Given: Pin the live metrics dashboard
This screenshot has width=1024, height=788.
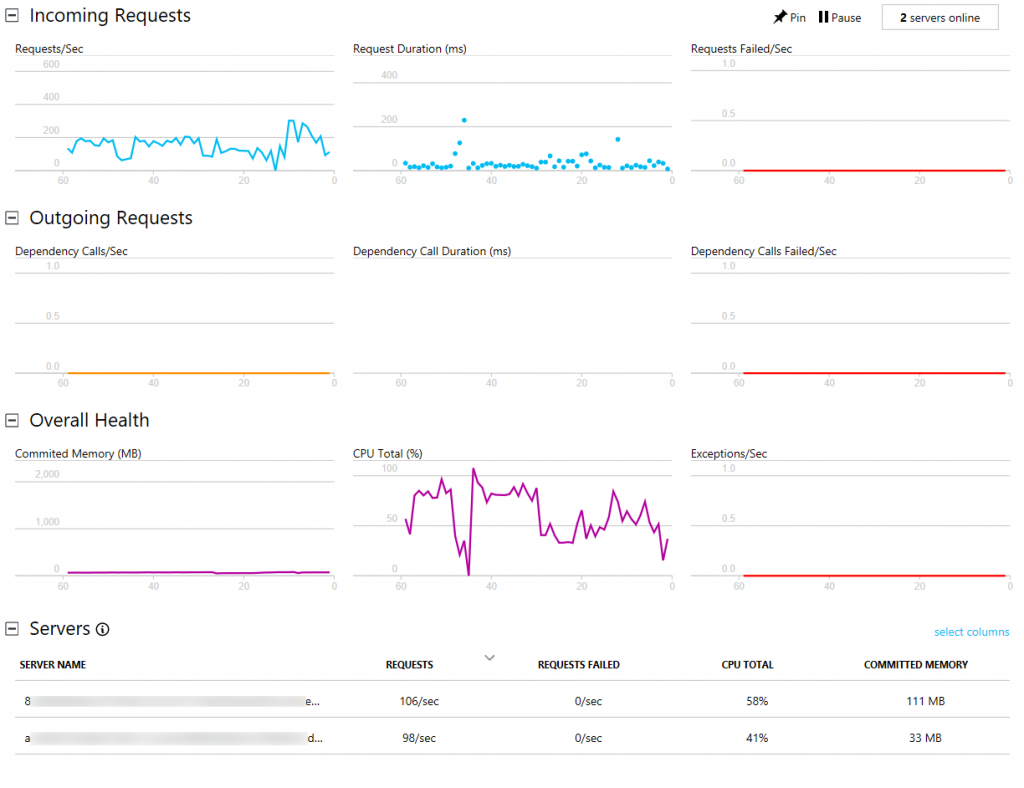Looking at the screenshot, I should [x=795, y=16].
